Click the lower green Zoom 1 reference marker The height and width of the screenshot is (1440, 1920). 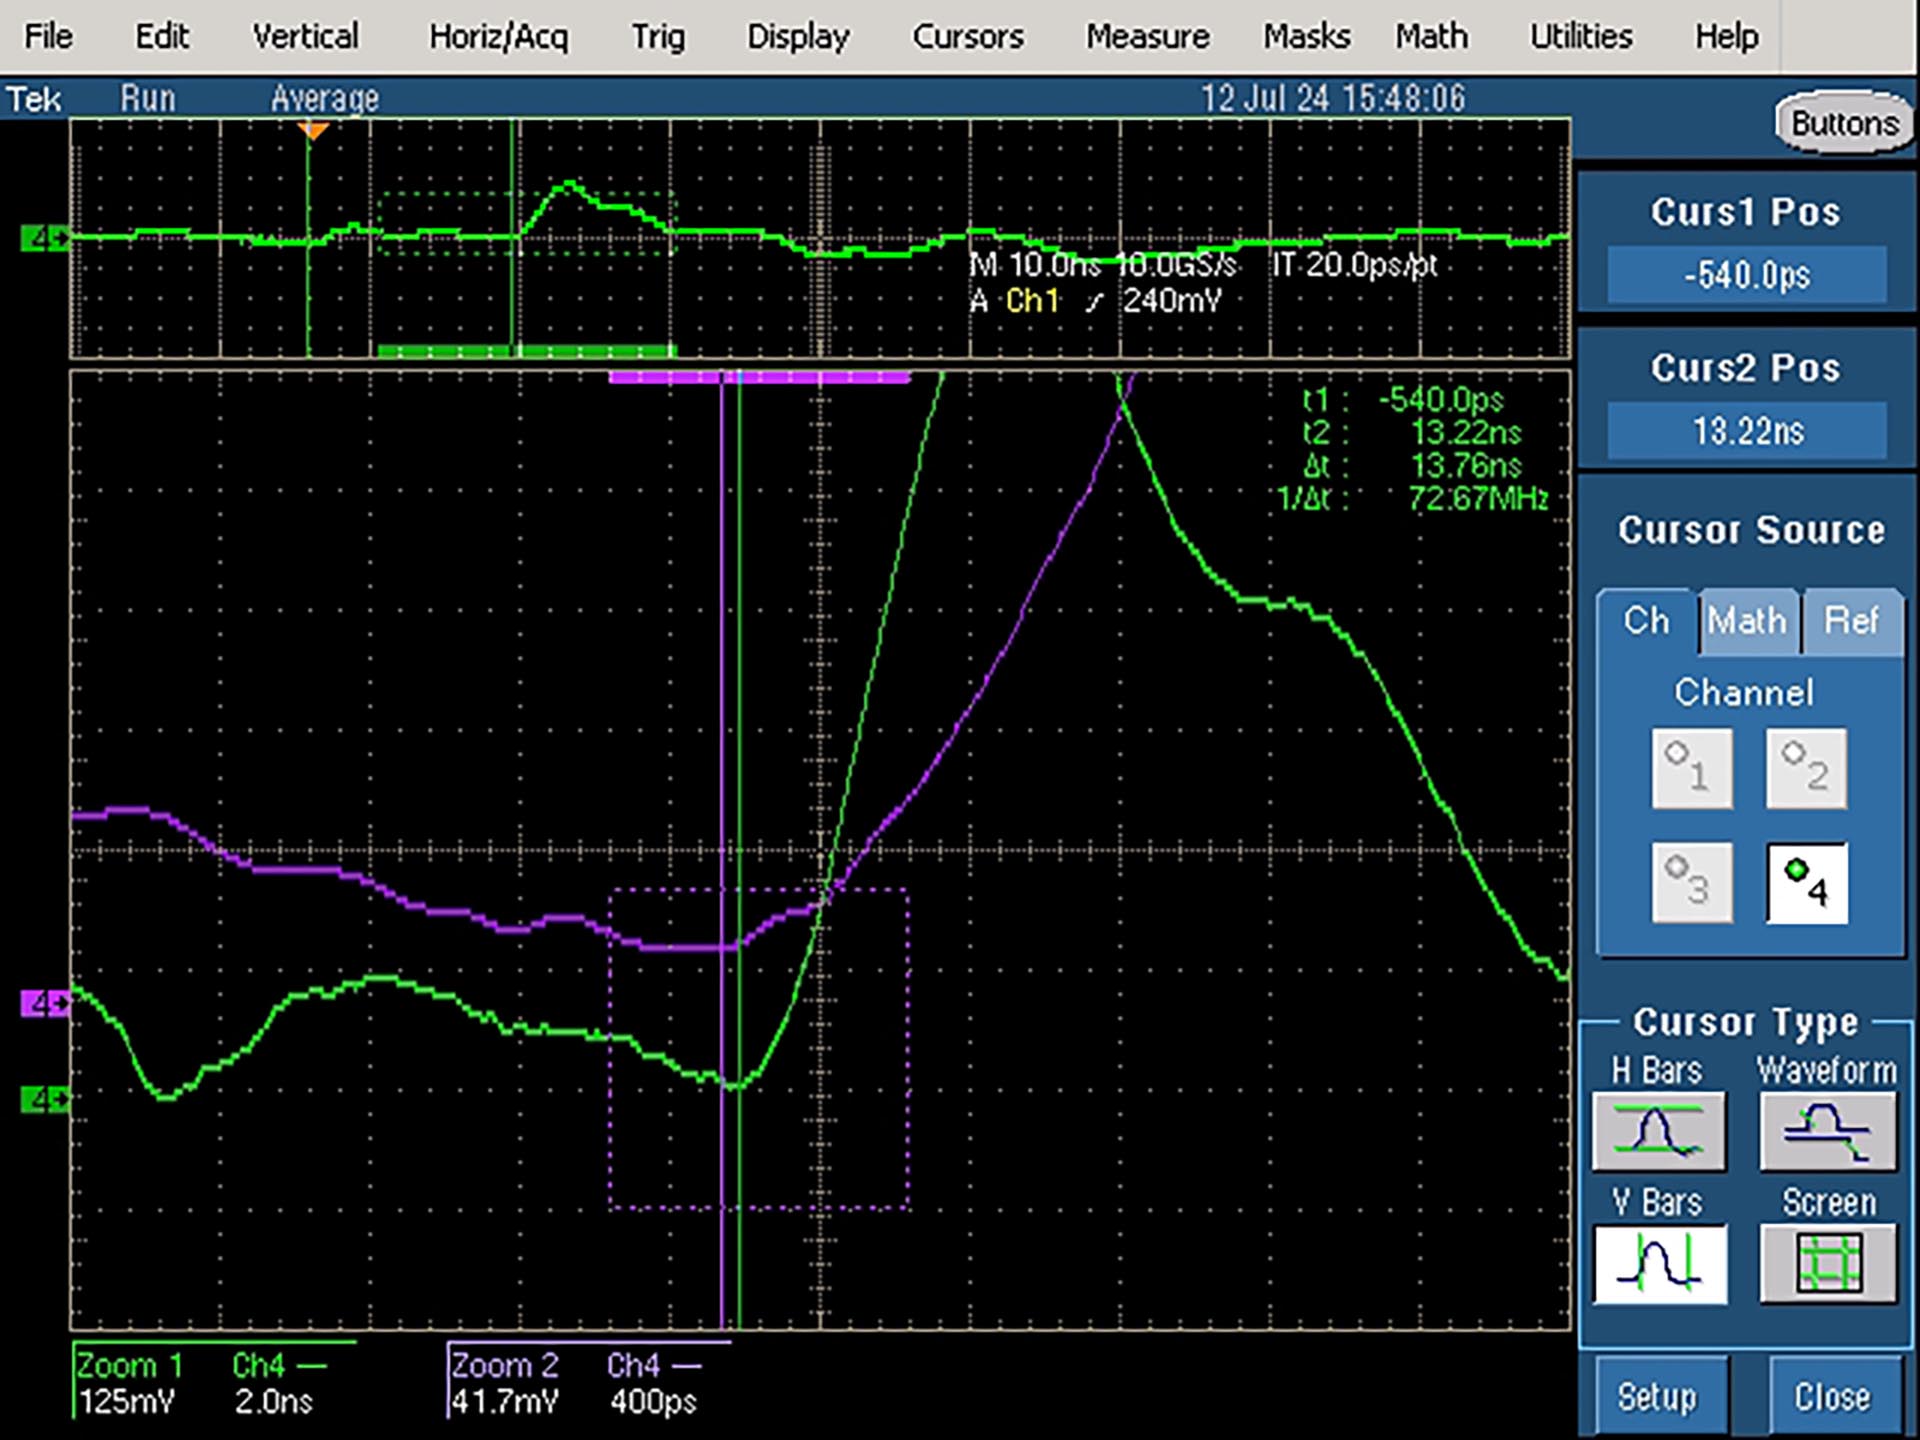pos(45,1100)
